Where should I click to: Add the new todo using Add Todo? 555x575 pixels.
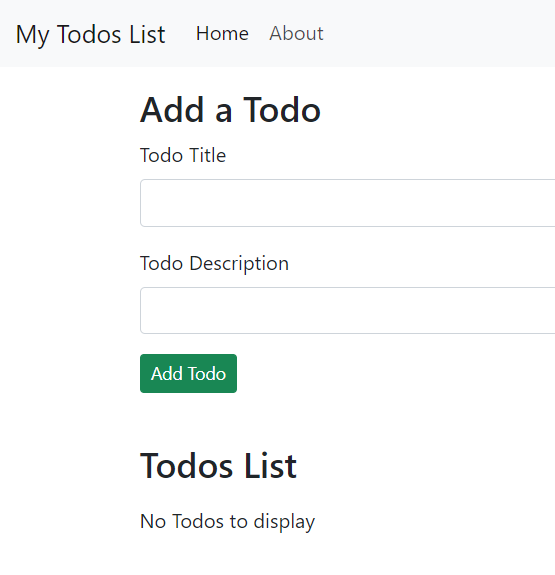click(x=189, y=373)
